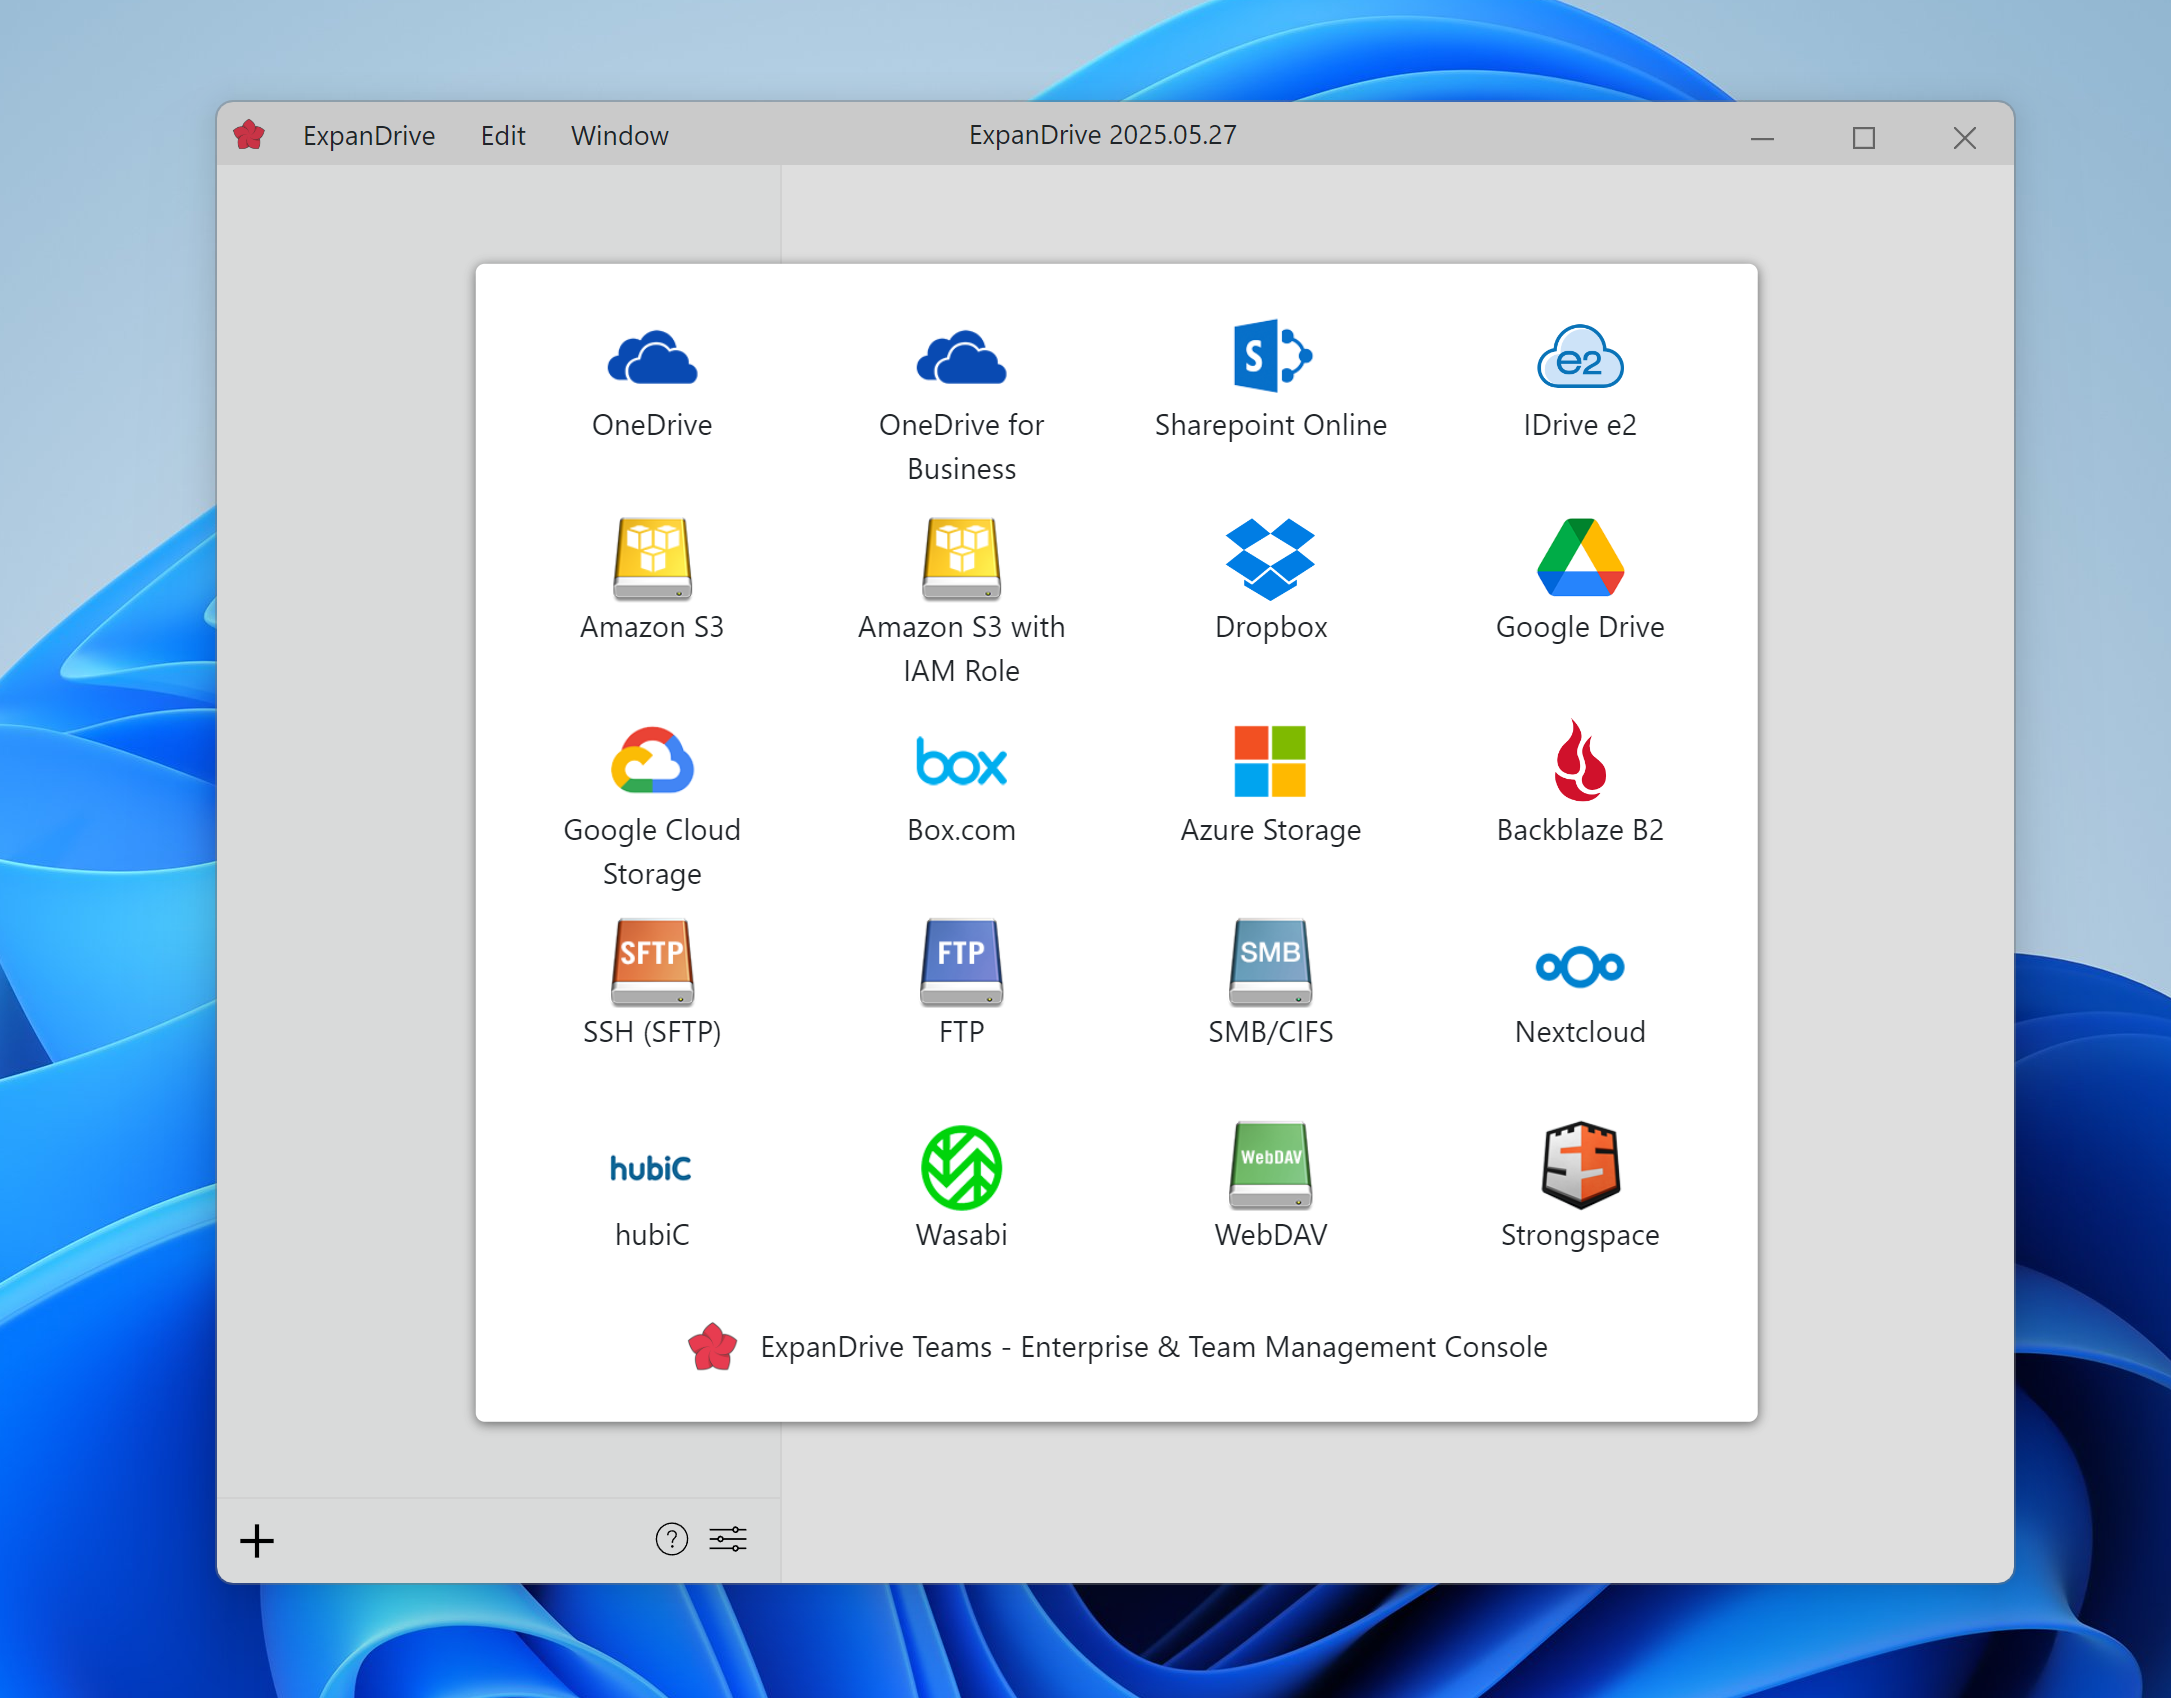Open settings sliders icon
2171x1698 pixels.
click(x=728, y=1539)
